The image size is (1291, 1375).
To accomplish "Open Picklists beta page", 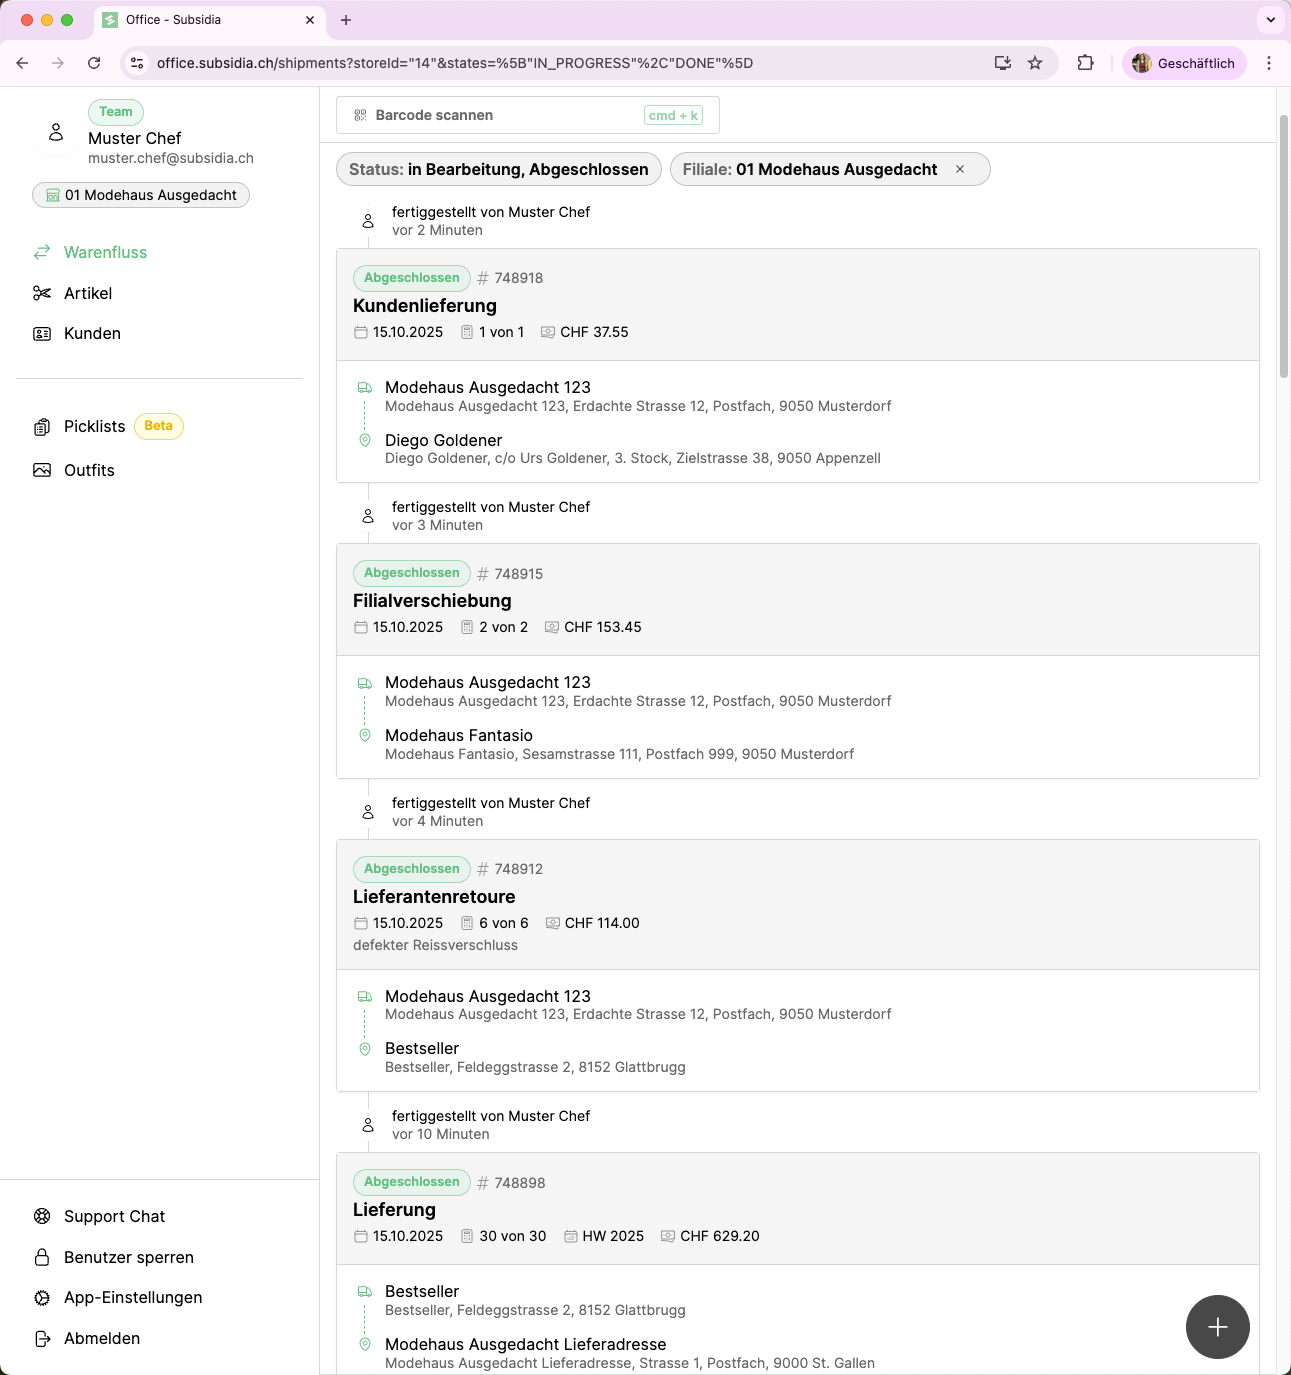I will click(x=95, y=426).
